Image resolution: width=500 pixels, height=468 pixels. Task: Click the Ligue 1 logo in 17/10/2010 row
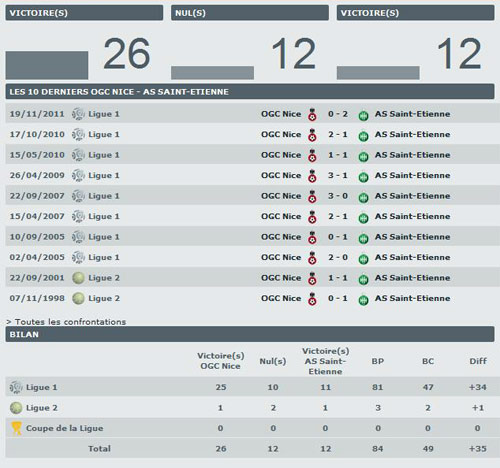(78, 135)
